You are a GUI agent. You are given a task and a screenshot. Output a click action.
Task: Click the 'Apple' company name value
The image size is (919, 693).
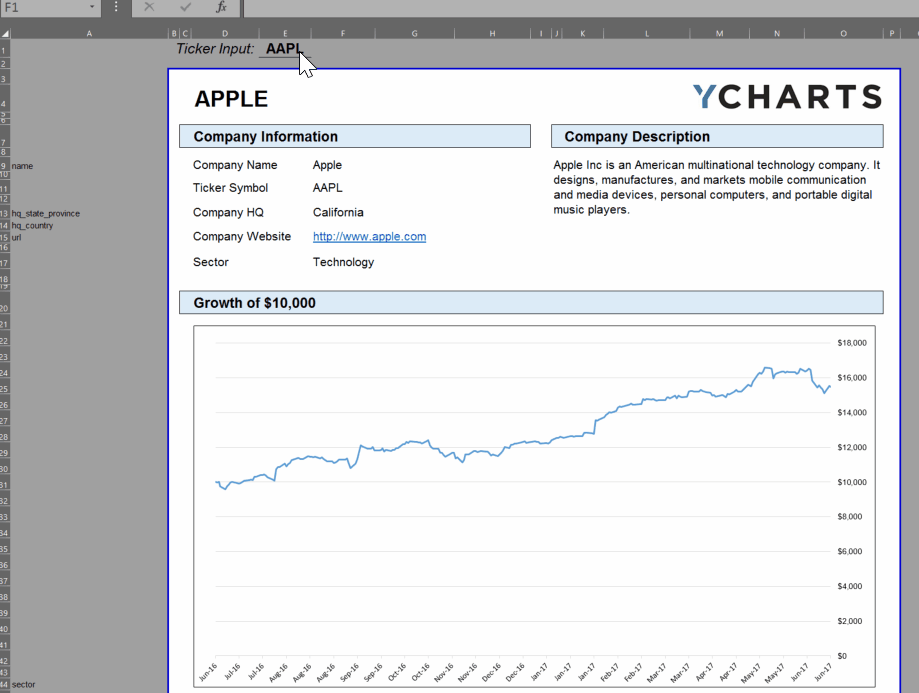coord(327,165)
